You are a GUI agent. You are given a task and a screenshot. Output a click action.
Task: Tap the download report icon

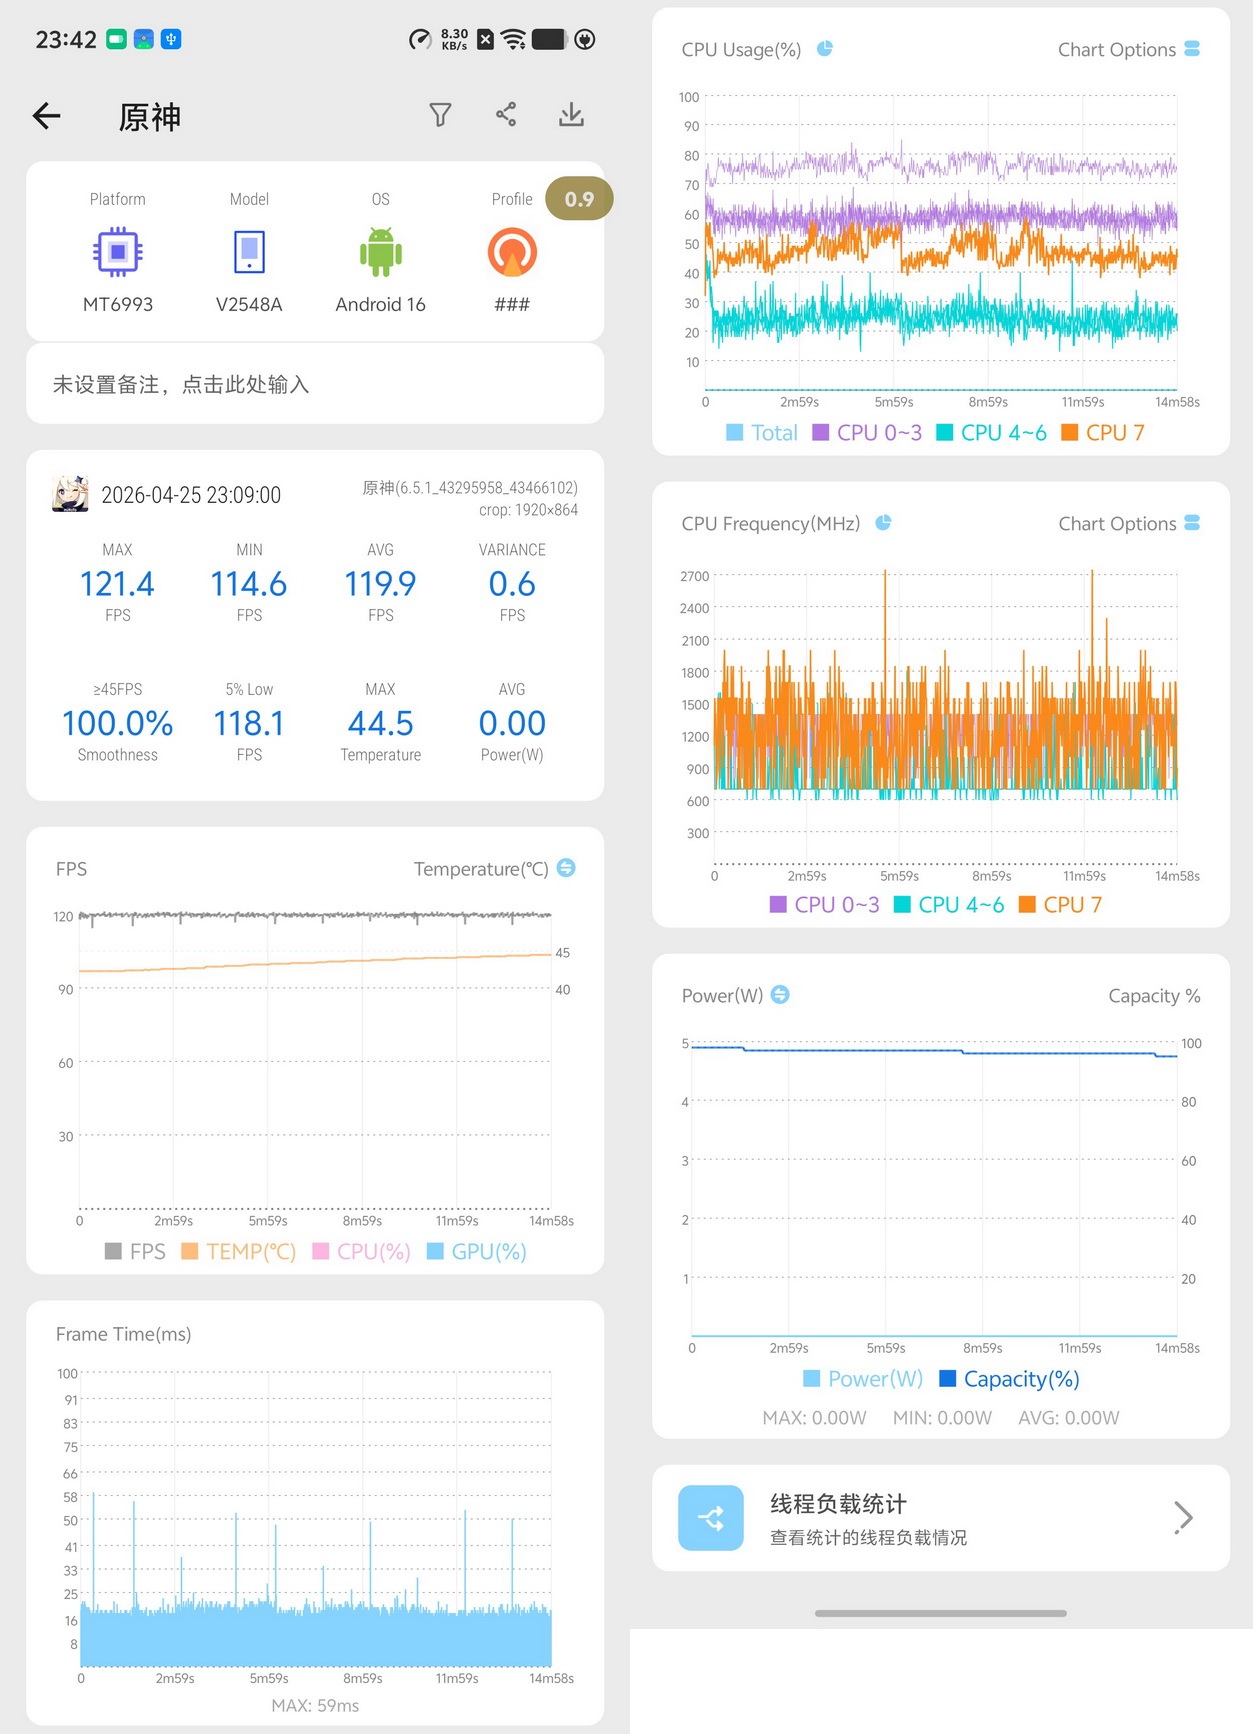(571, 115)
